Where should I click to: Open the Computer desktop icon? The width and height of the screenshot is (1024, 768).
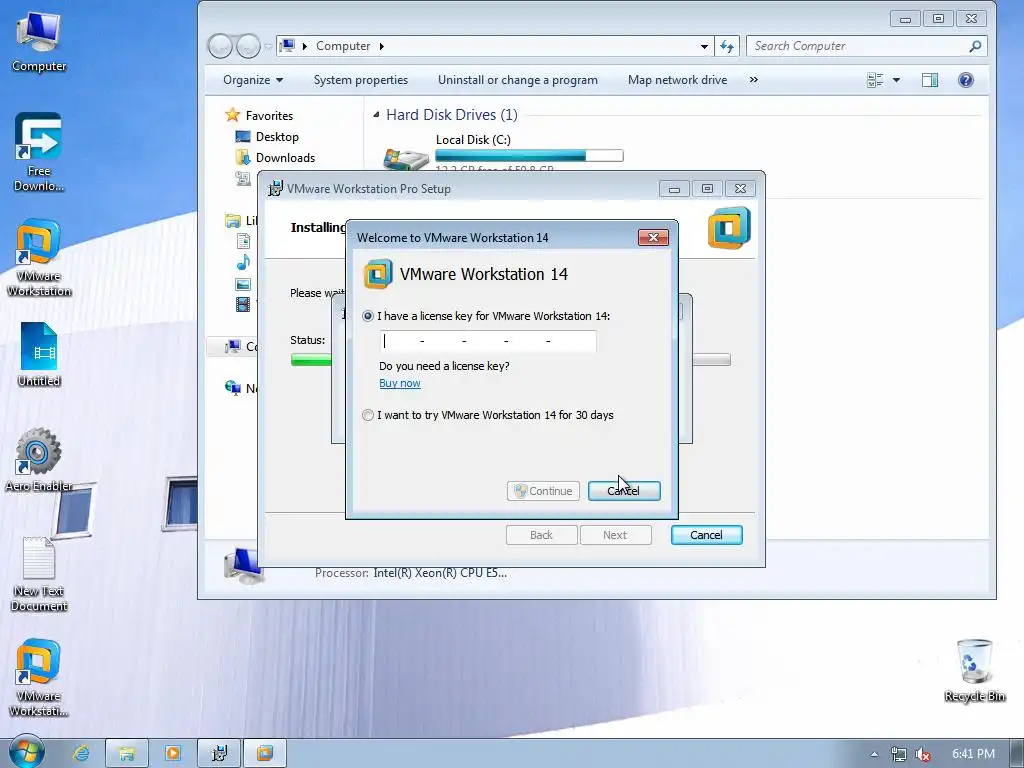(39, 42)
